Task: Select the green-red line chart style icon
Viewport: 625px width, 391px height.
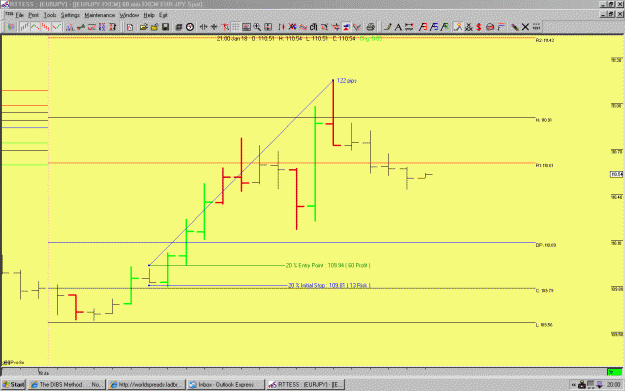Action: point(35,27)
